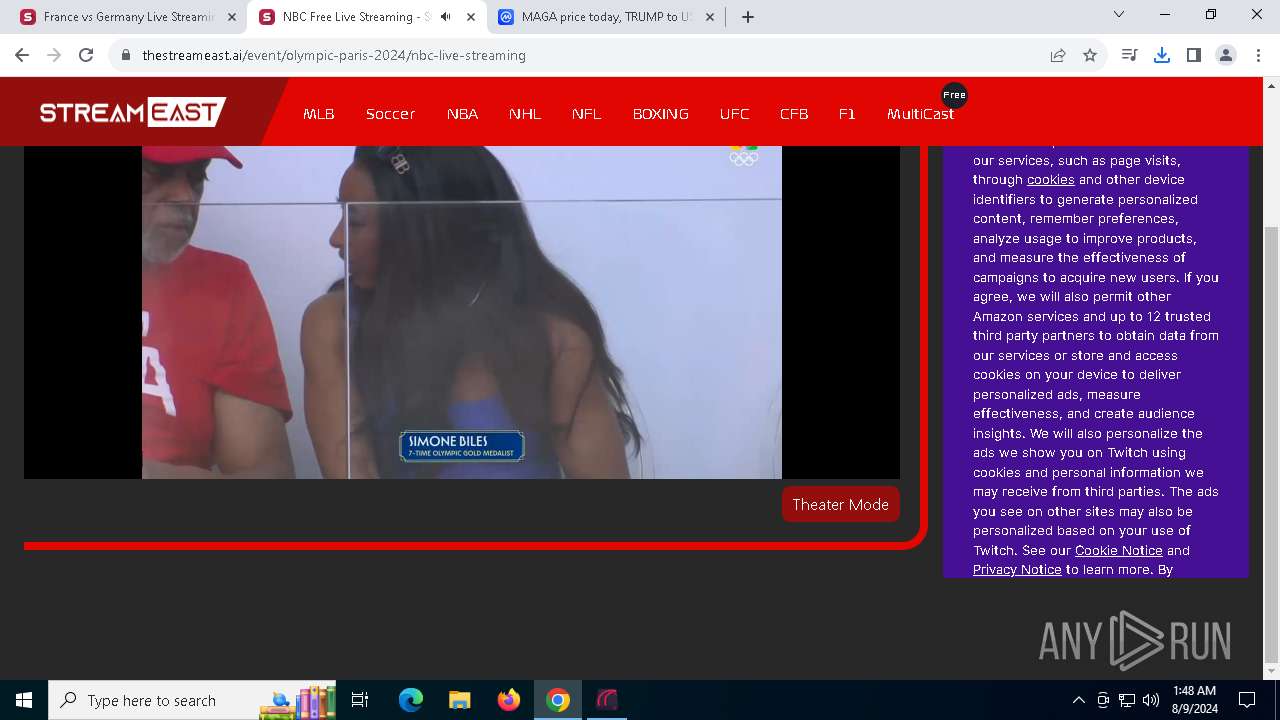
Task: Open the Cookie Notice link
Action: [1118, 550]
